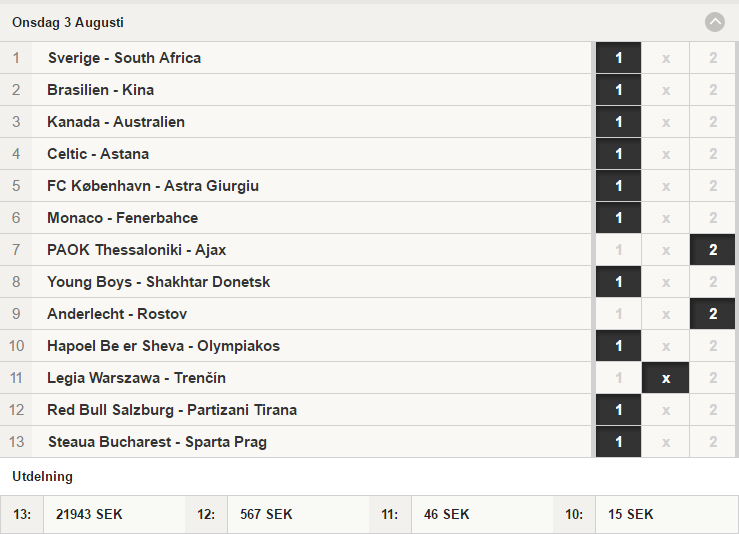Image resolution: width=739 pixels, height=534 pixels.
Task: Deselect 2 for PAOK Thessaloniki - Ajax
Action: [x=713, y=250]
